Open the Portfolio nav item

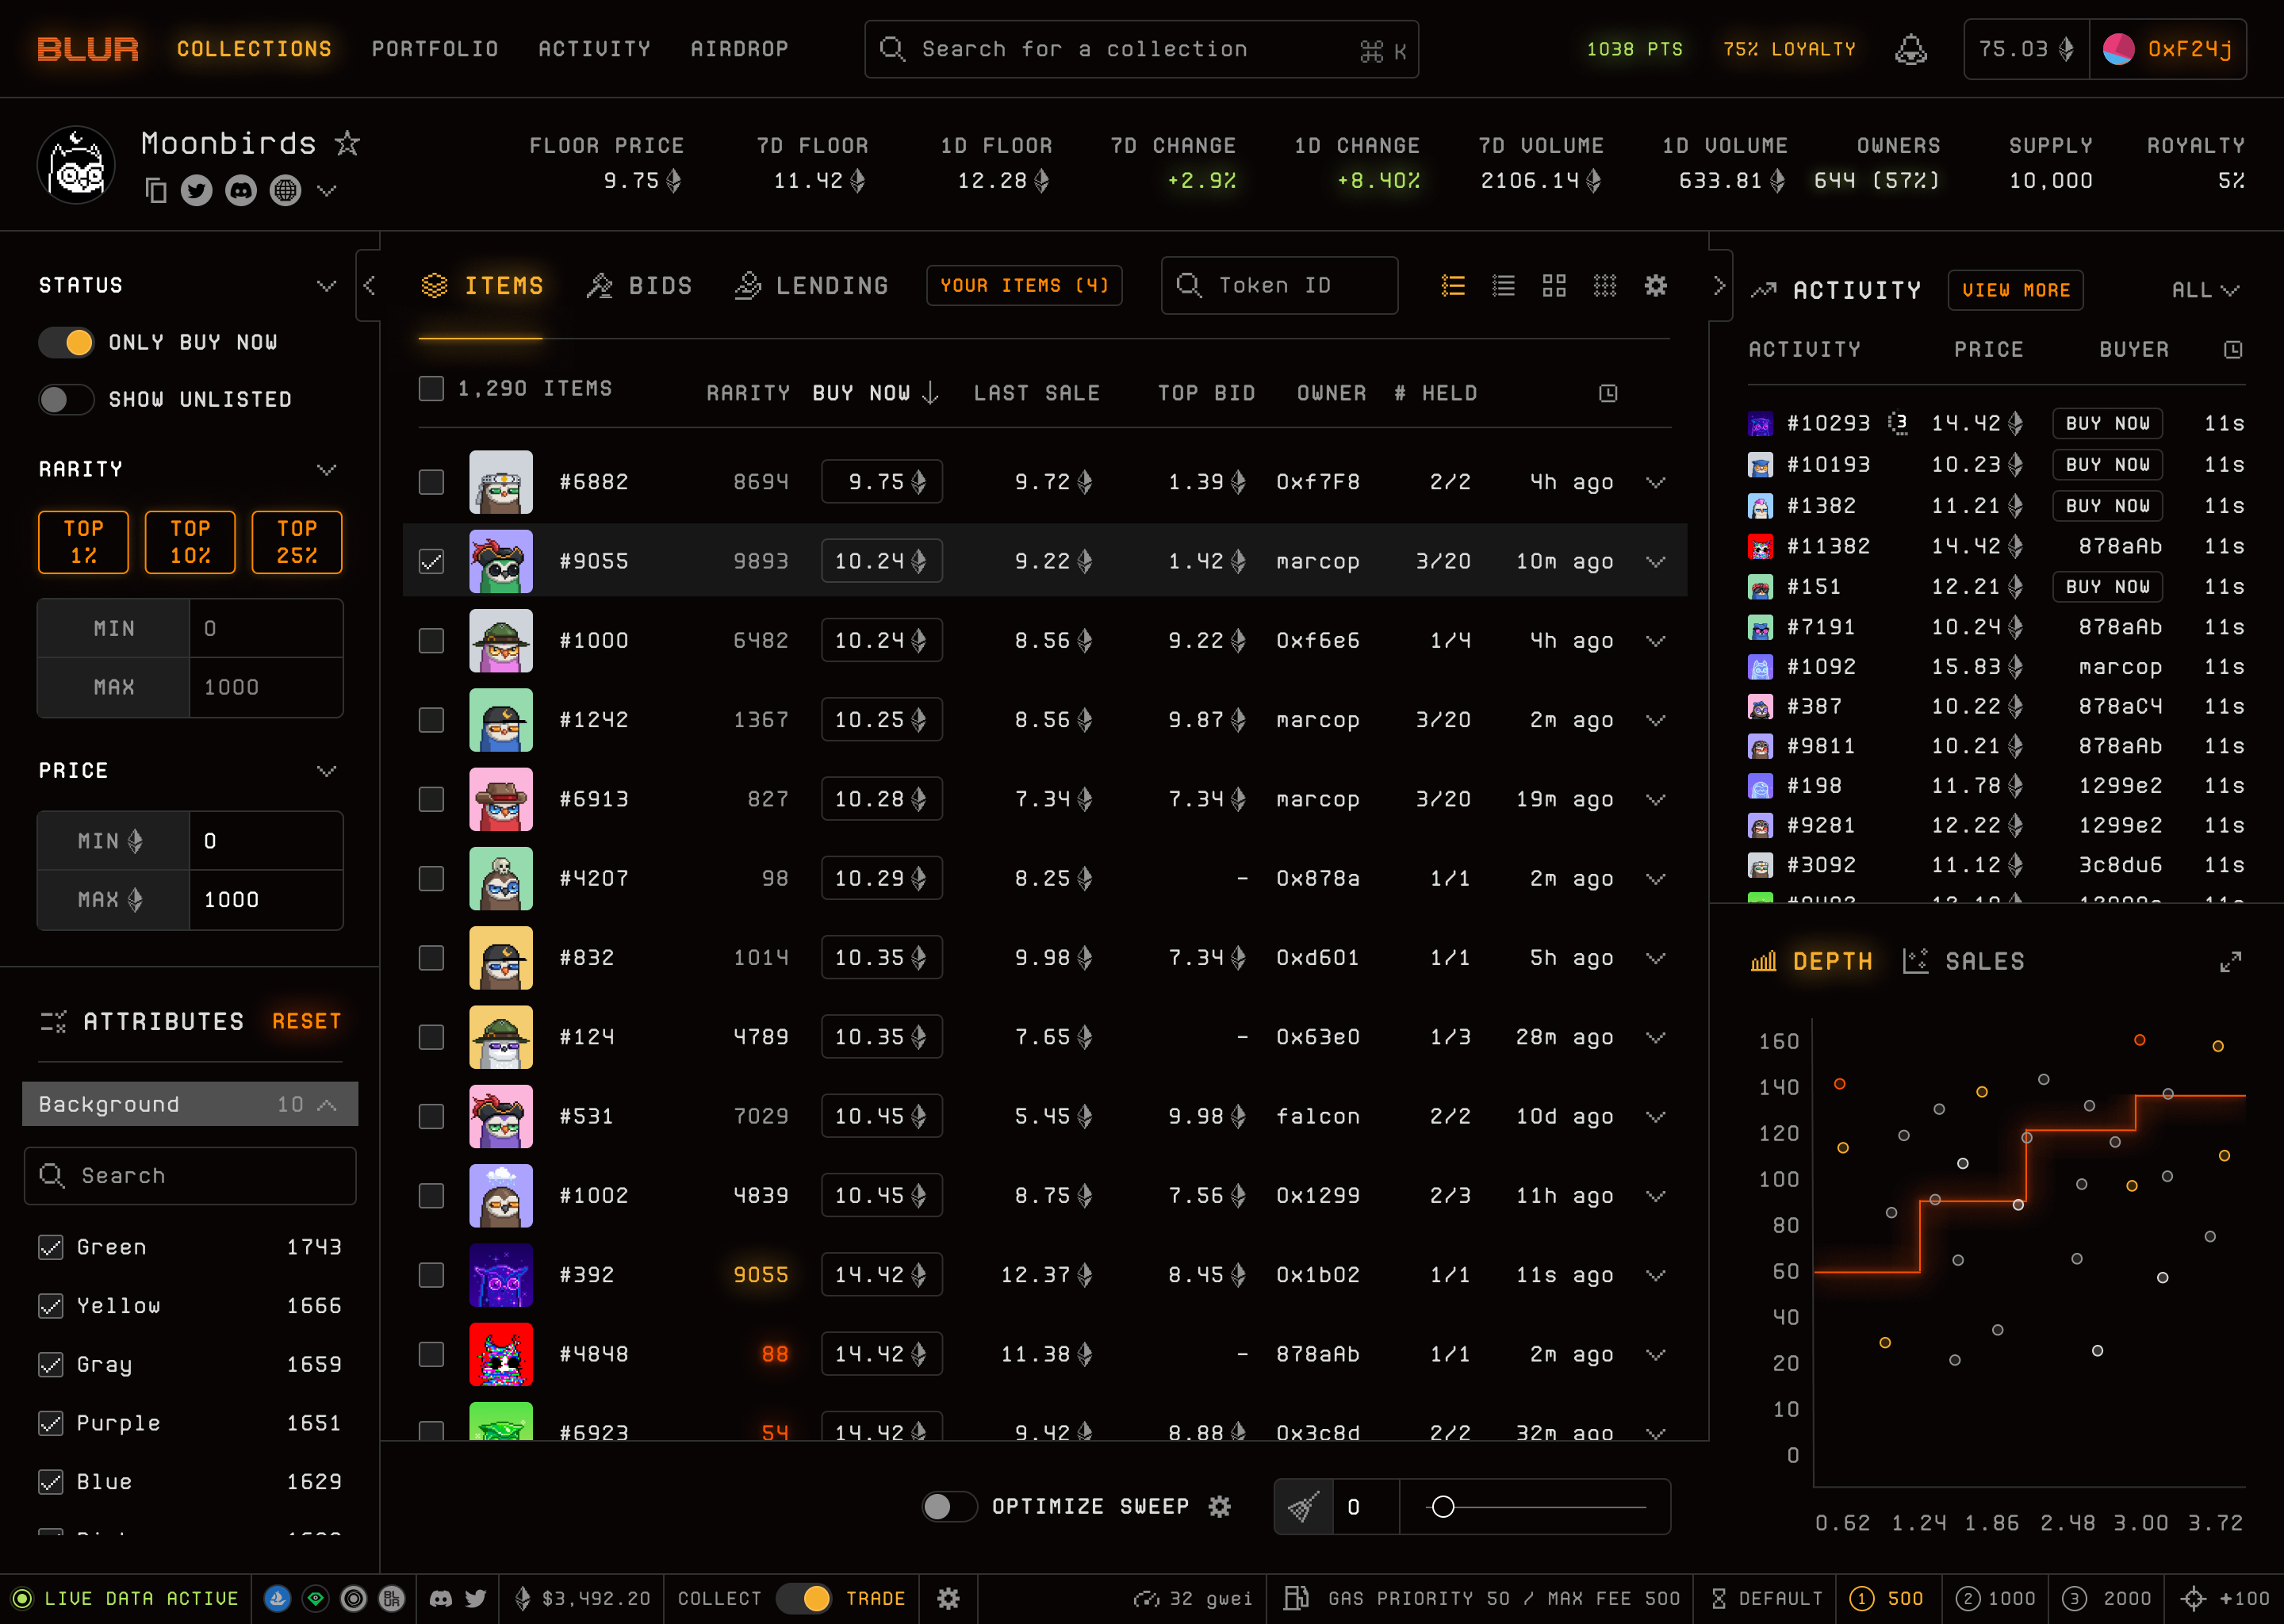point(435,49)
